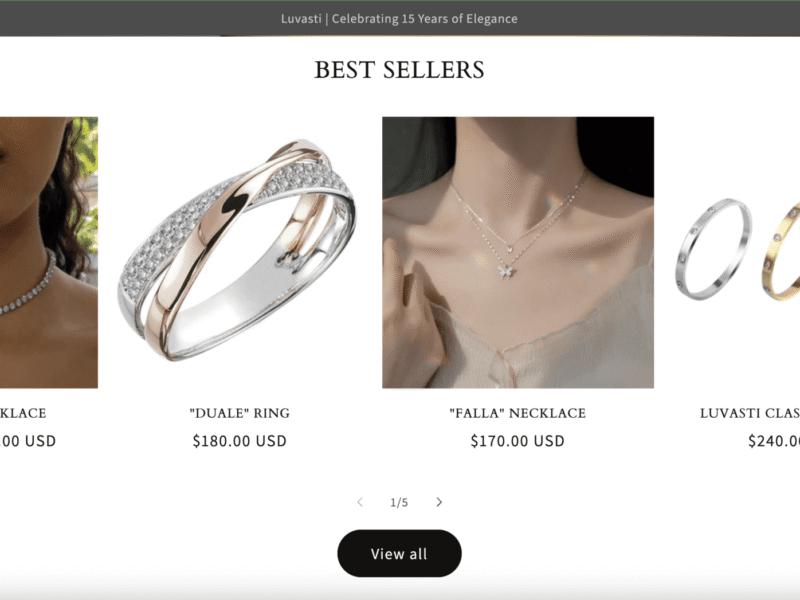This screenshot has width=800, height=600.
Task: Click the 1/5 slide counter
Action: click(x=399, y=503)
